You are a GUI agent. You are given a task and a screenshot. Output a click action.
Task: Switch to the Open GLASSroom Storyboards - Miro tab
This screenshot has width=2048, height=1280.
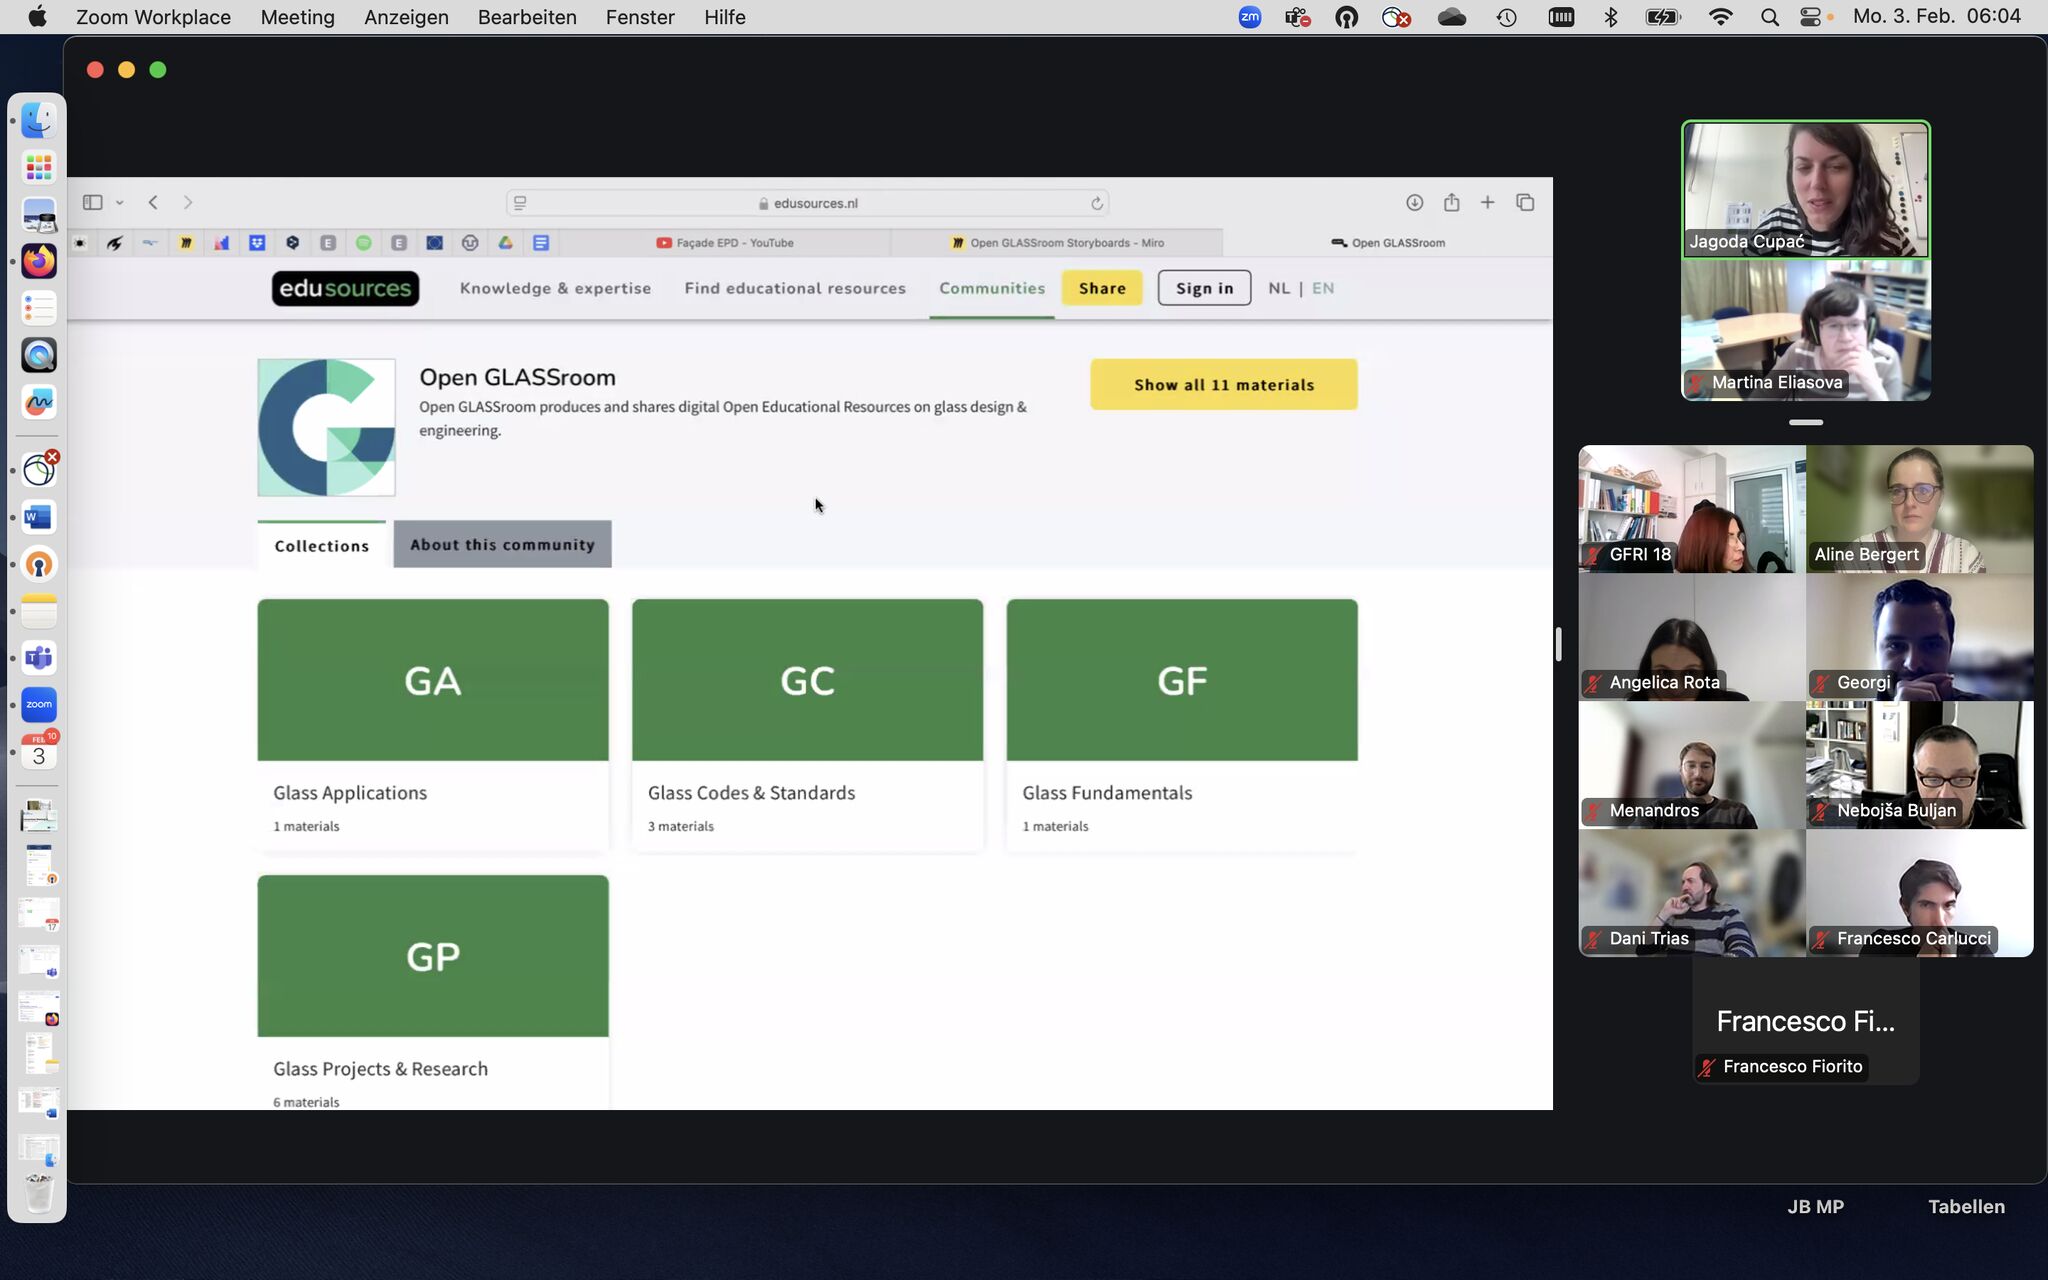pos(1057,243)
